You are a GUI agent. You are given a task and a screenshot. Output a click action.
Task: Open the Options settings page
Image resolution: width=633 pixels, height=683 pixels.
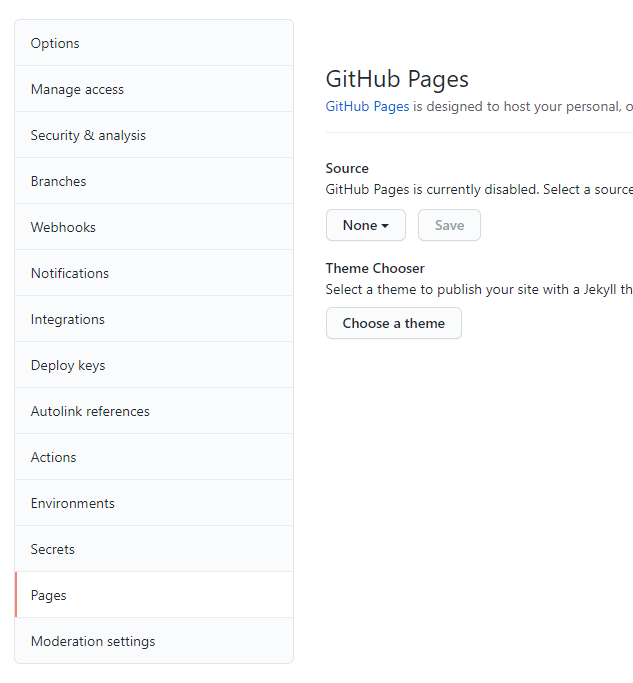[x=55, y=43]
